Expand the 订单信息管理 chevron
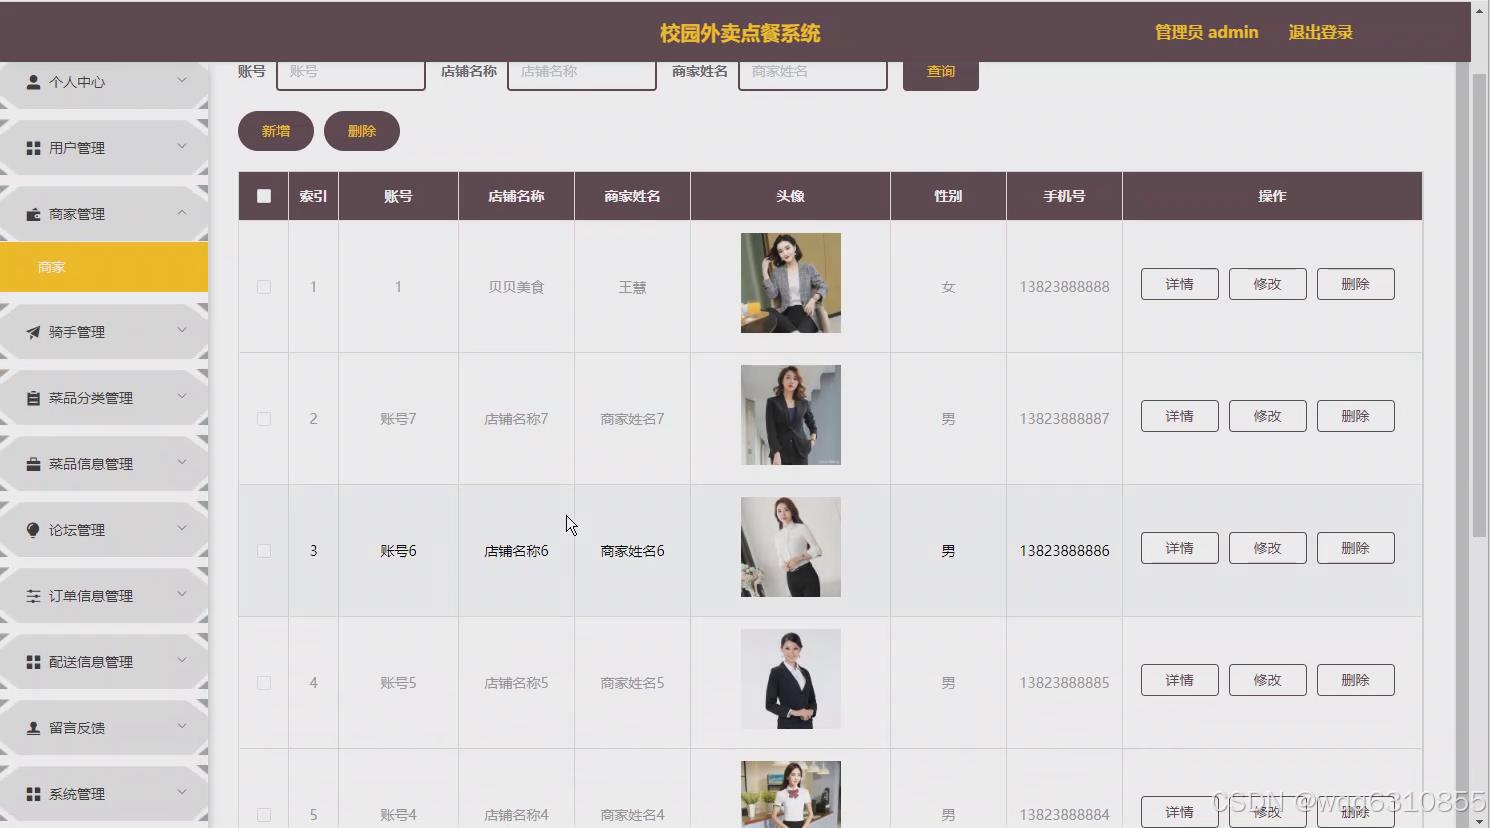Viewport: 1490px width, 828px height. 182,594
